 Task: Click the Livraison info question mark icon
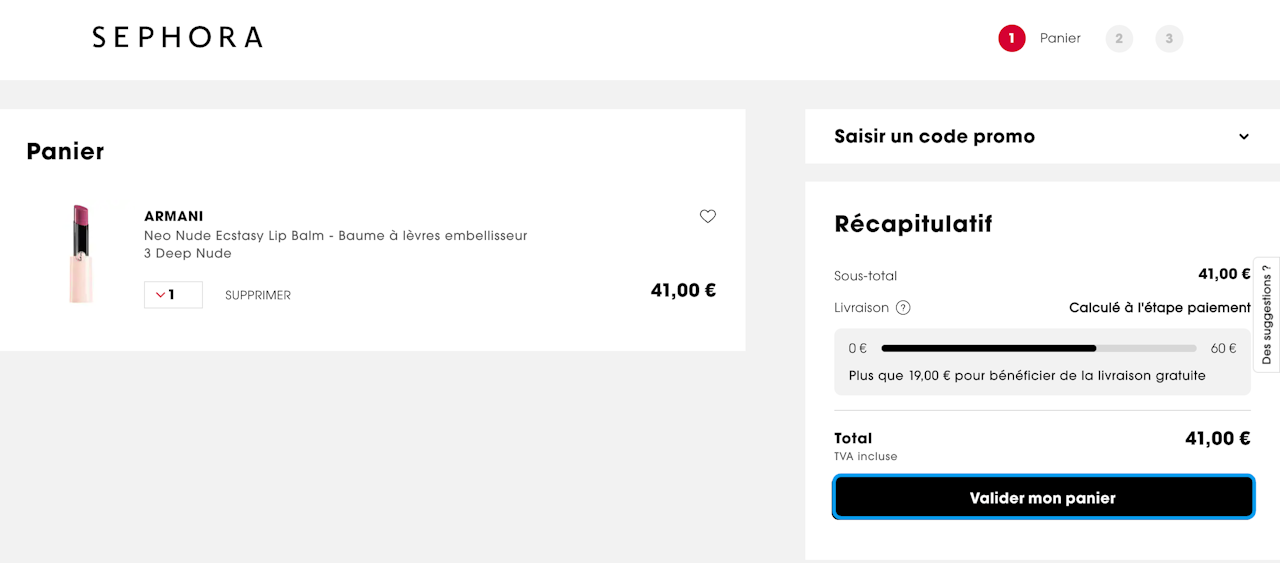pos(903,308)
